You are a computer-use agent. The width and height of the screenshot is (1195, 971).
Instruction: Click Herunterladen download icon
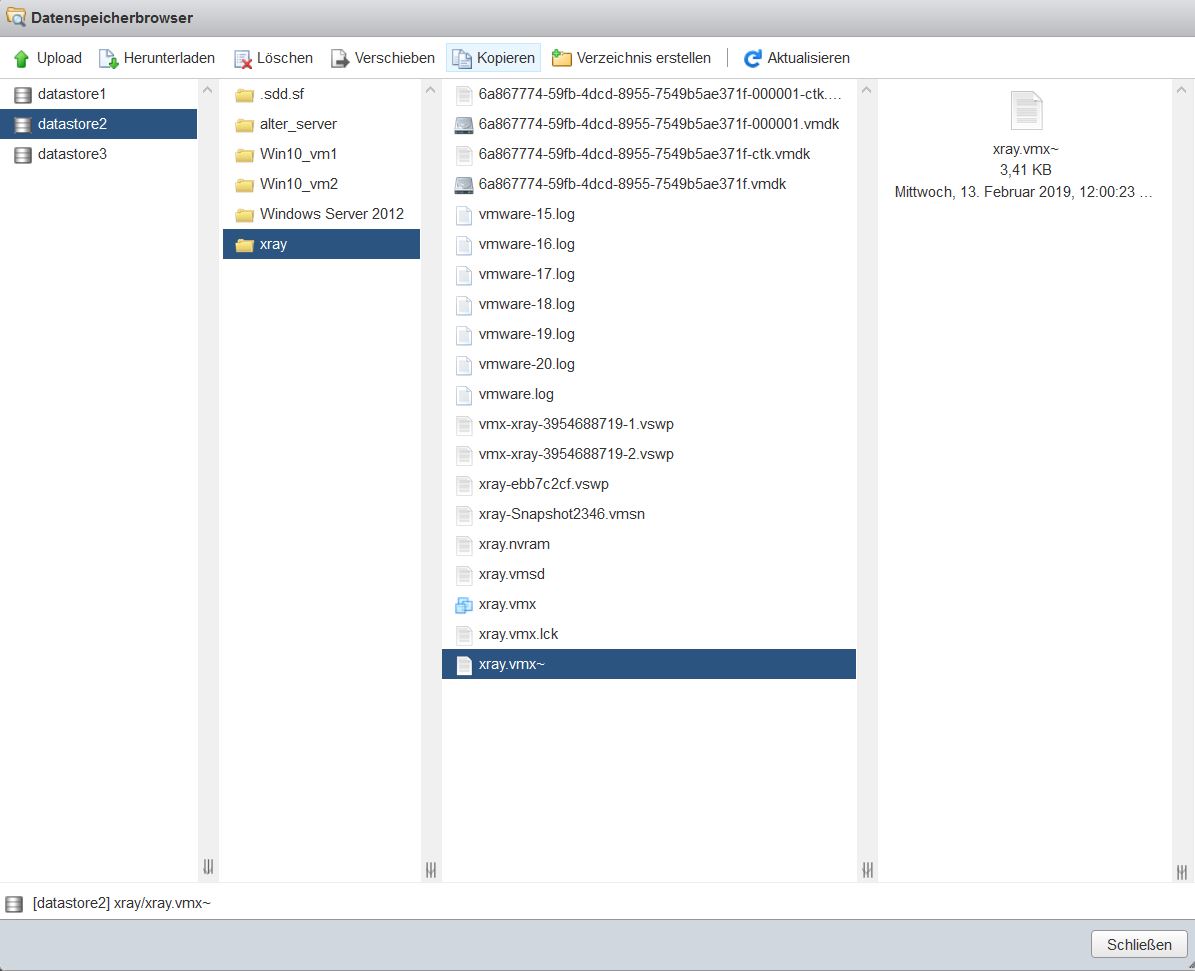[108, 58]
